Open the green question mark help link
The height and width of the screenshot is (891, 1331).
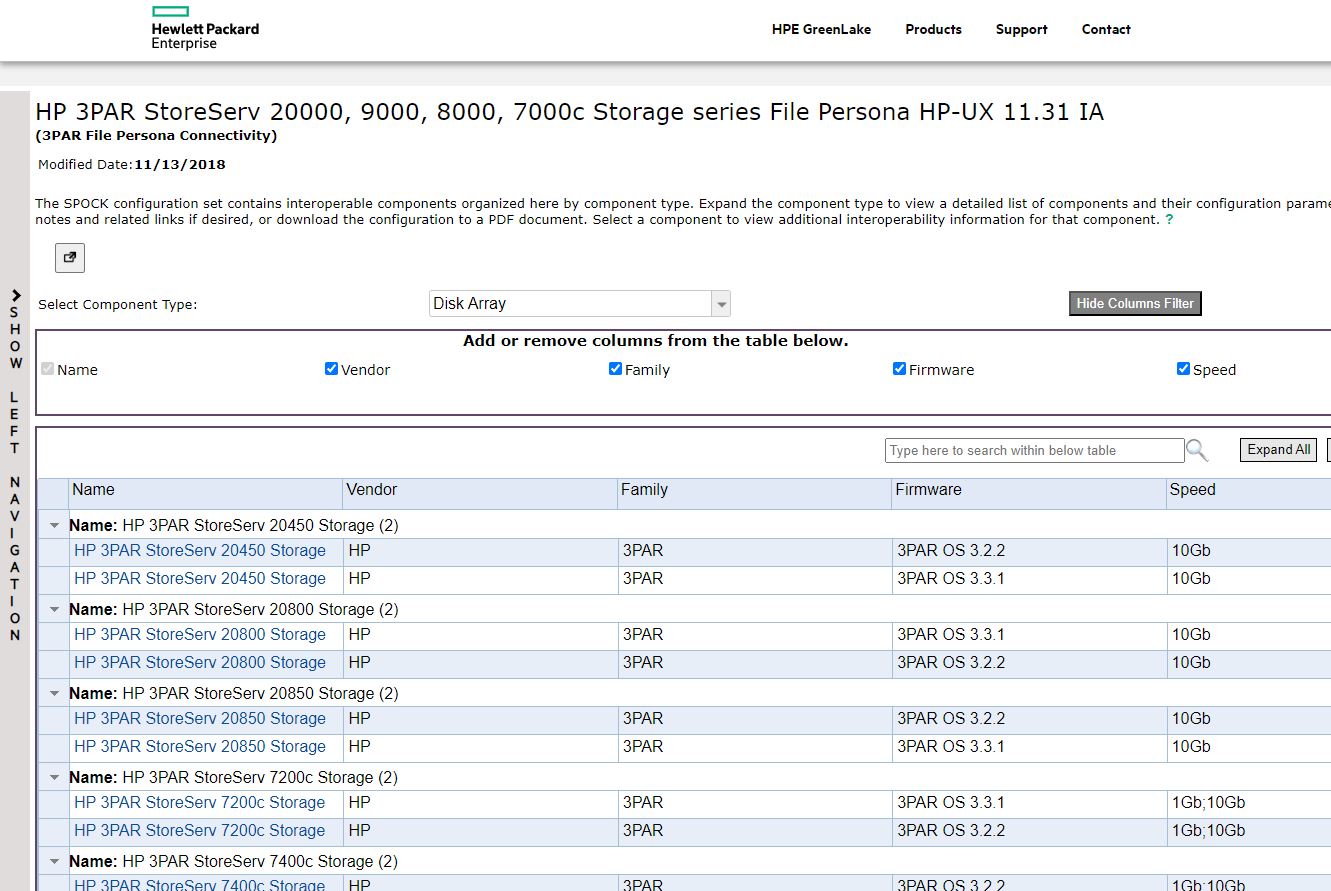1169,220
